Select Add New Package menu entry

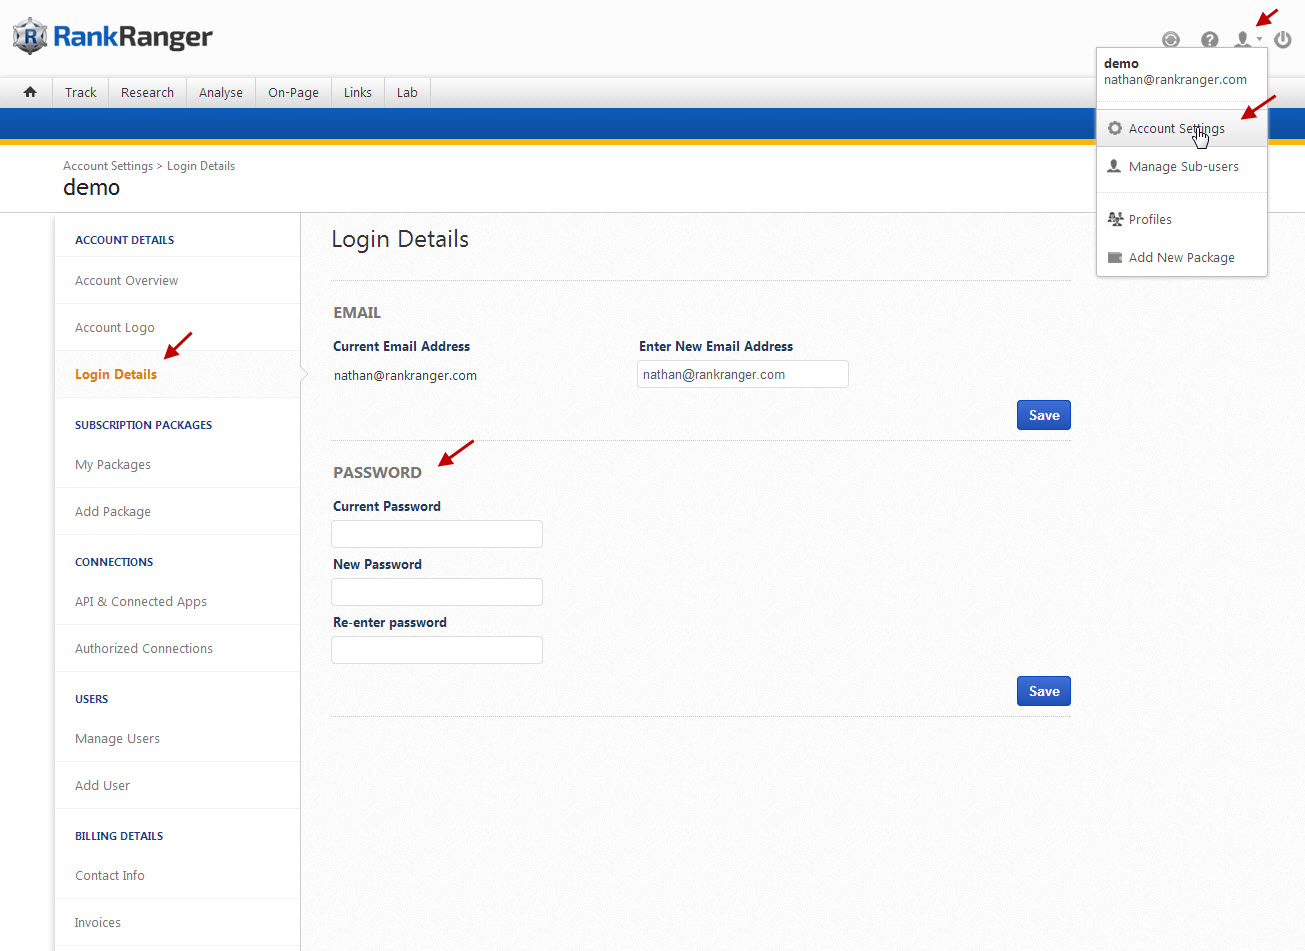1181,258
